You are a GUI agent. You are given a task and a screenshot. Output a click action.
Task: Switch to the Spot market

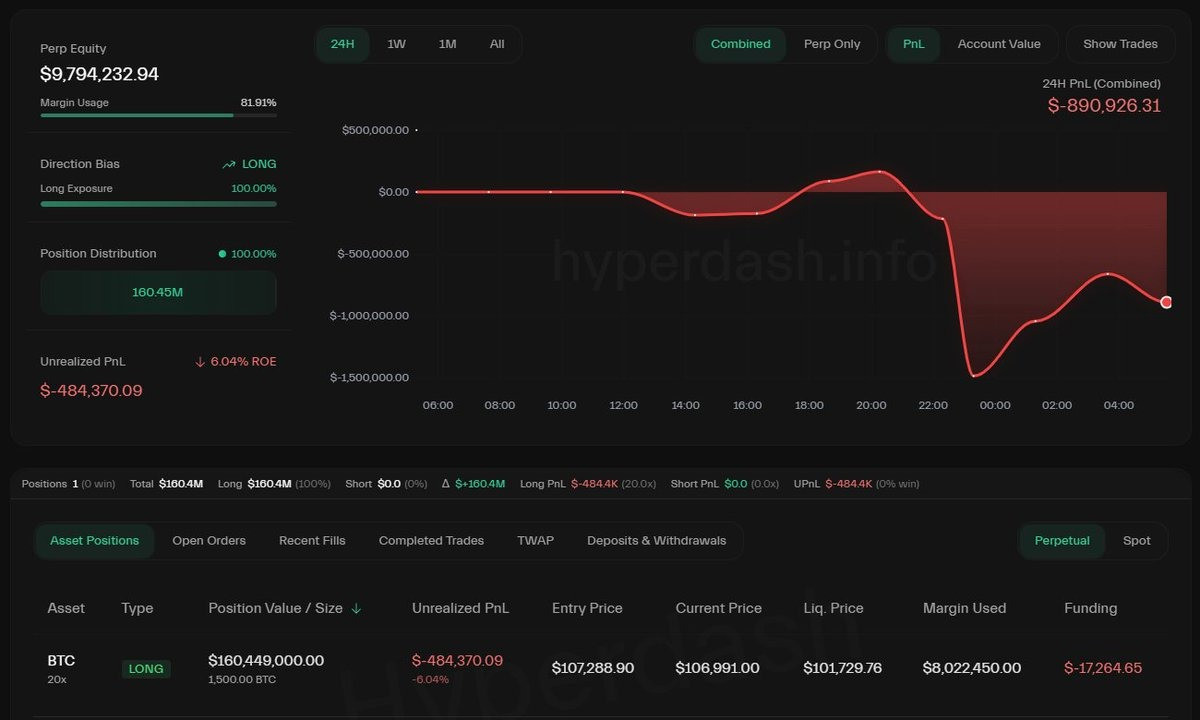point(1137,540)
